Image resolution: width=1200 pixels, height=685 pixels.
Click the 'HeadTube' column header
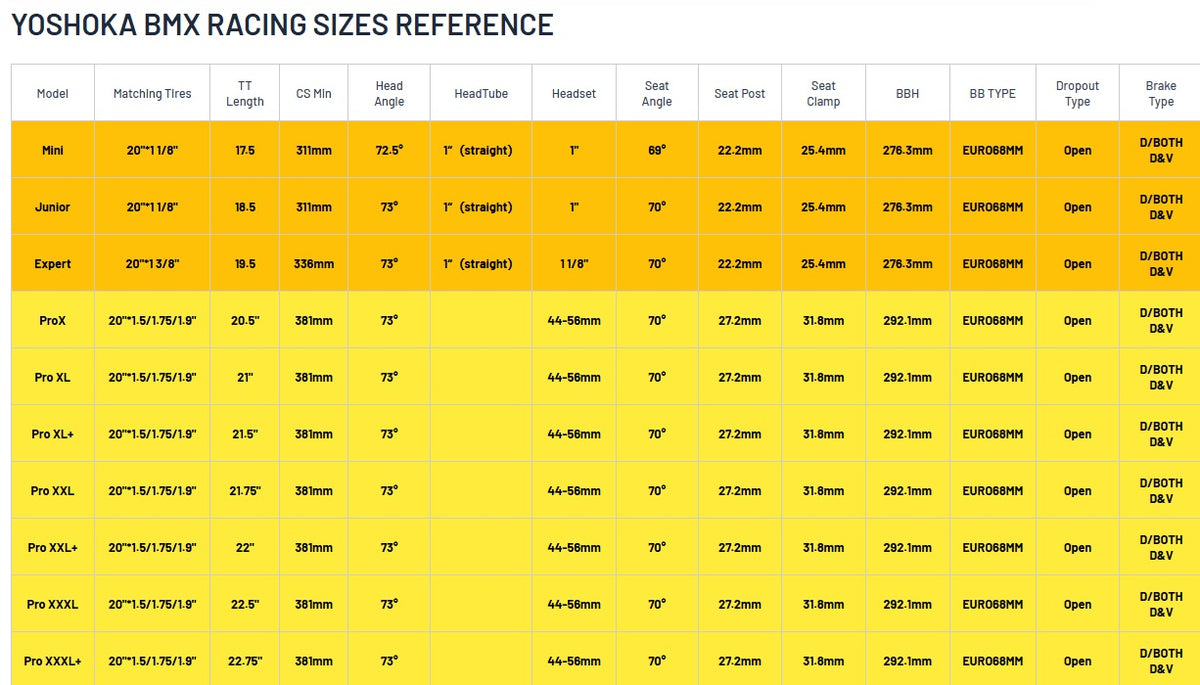tap(481, 93)
